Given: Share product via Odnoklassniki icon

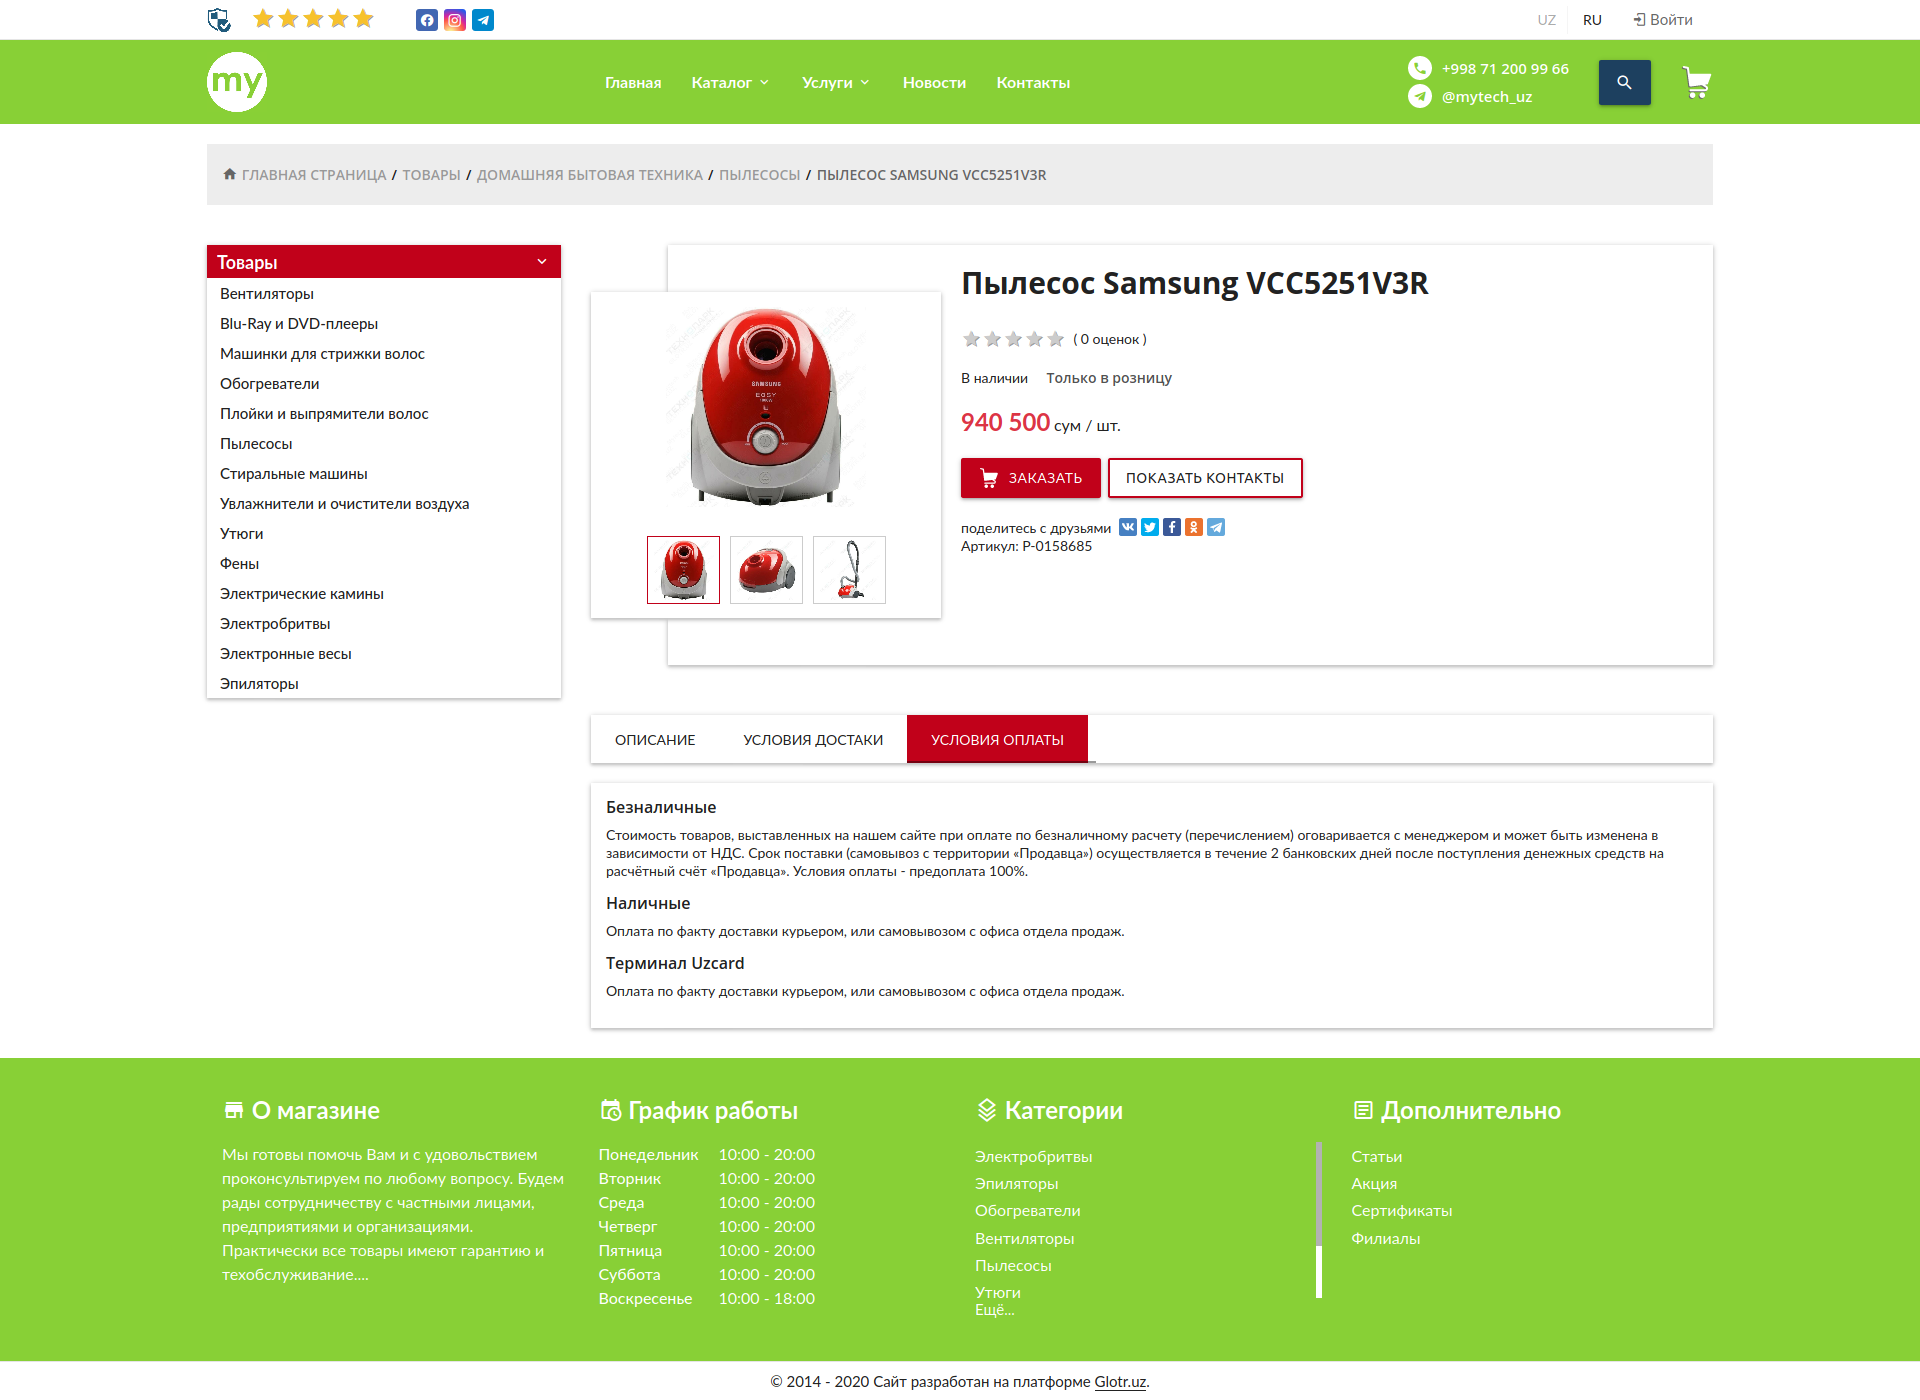Looking at the screenshot, I should (1194, 527).
